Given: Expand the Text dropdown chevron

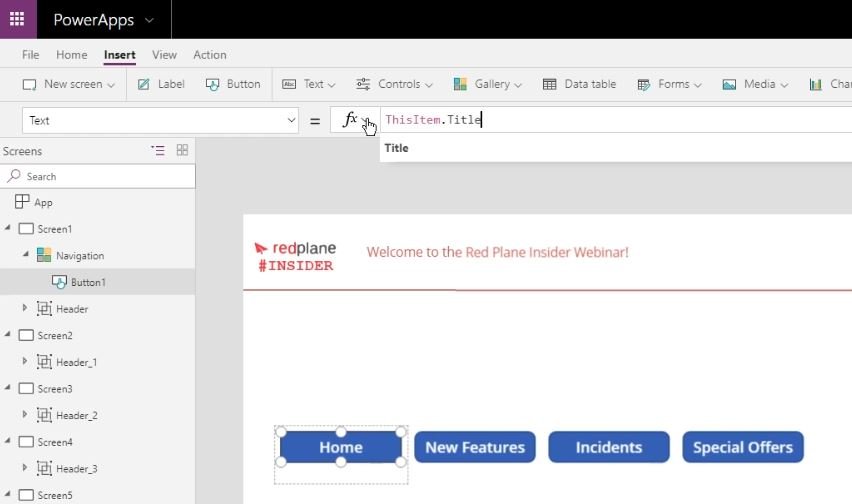Looking at the screenshot, I should point(331,85).
